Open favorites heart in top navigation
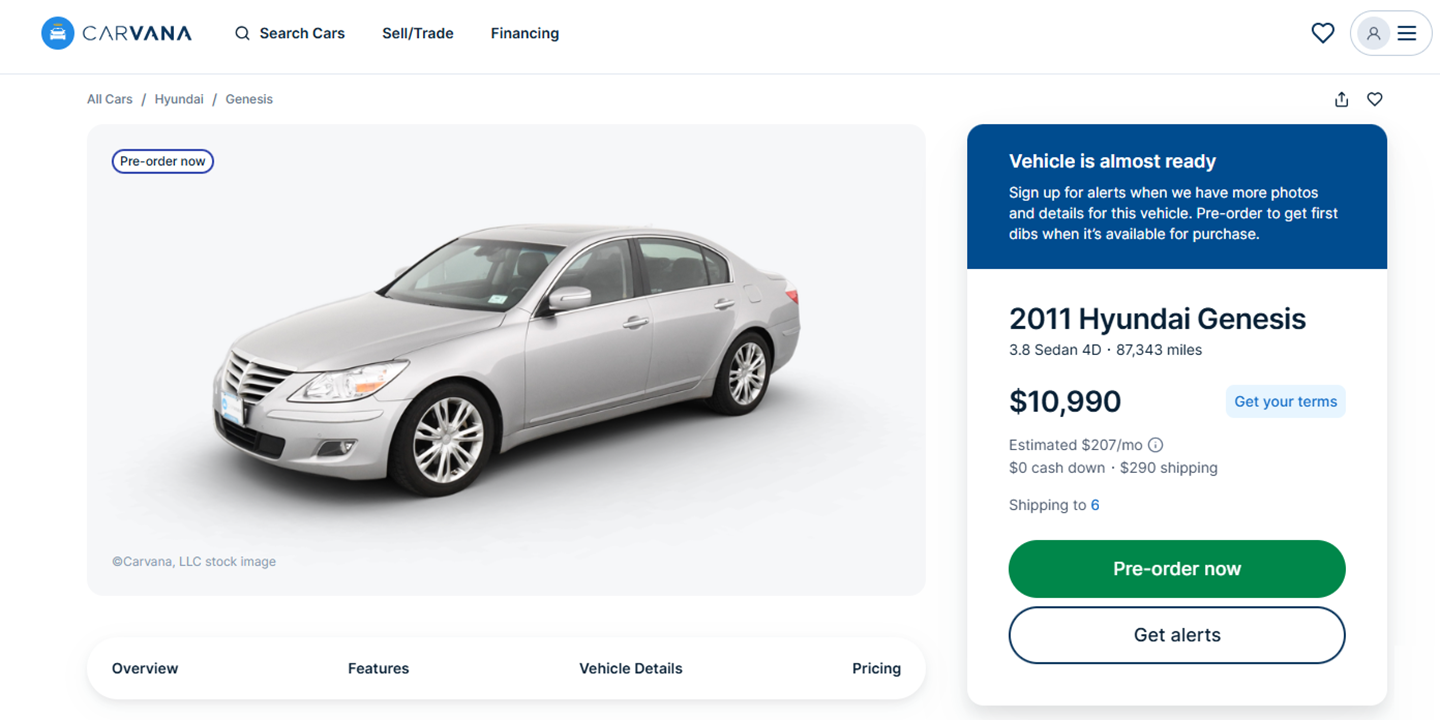The width and height of the screenshot is (1440, 720). pyautogui.click(x=1322, y=33)
